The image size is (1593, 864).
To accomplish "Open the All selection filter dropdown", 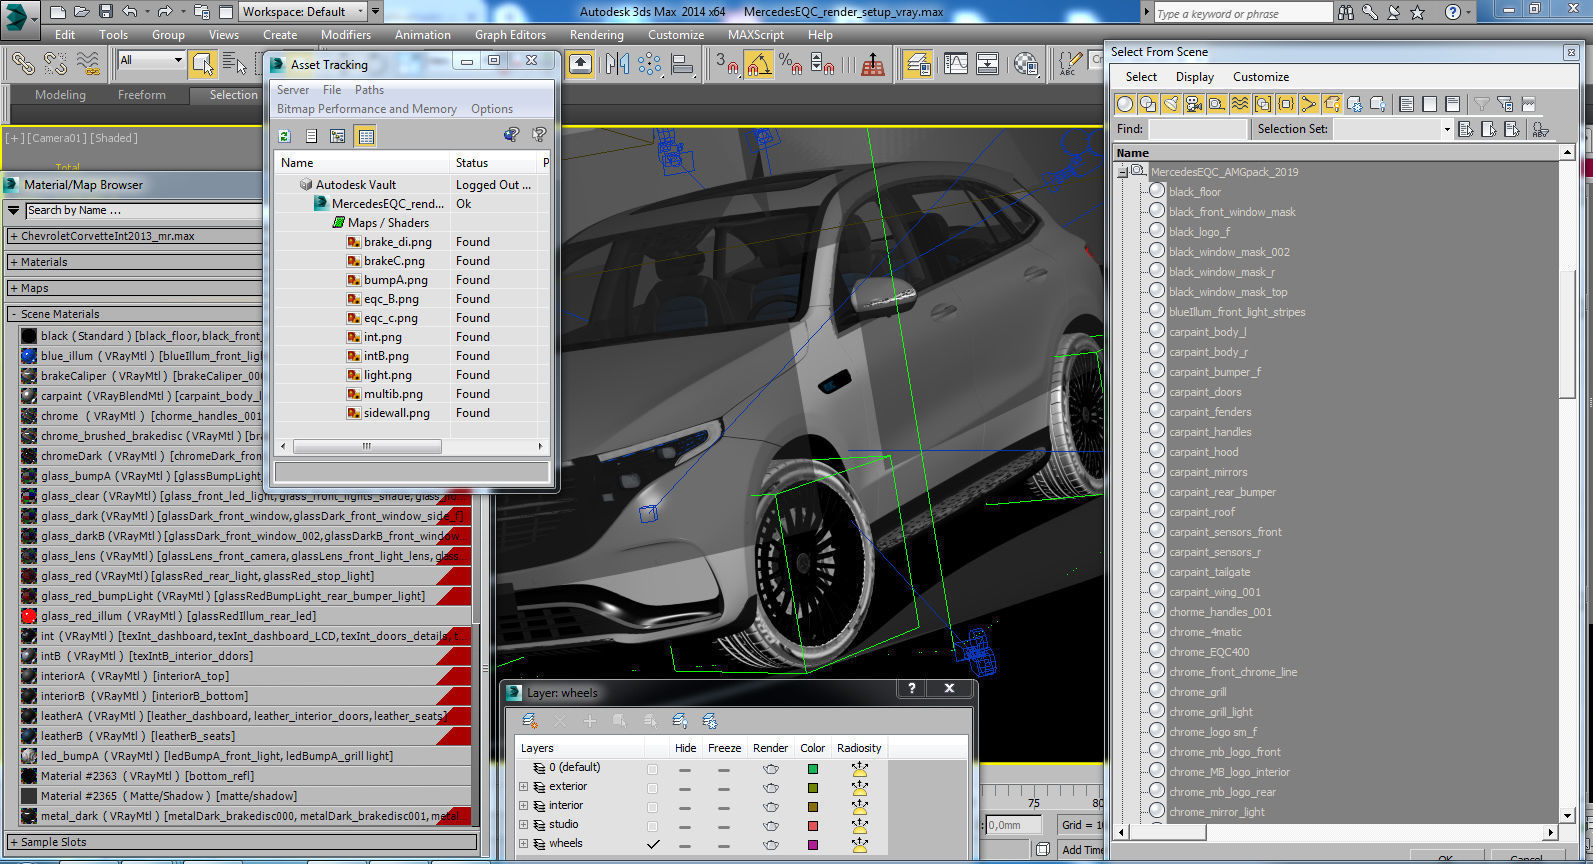I will click(151, 60).
